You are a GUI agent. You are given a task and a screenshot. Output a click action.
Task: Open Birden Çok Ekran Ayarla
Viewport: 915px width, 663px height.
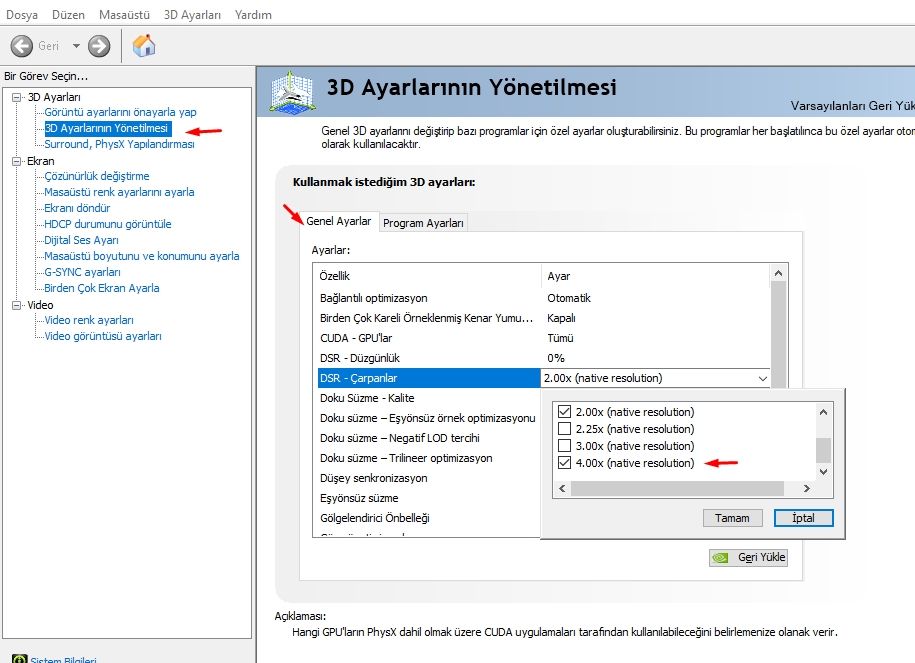click(102, 288)
